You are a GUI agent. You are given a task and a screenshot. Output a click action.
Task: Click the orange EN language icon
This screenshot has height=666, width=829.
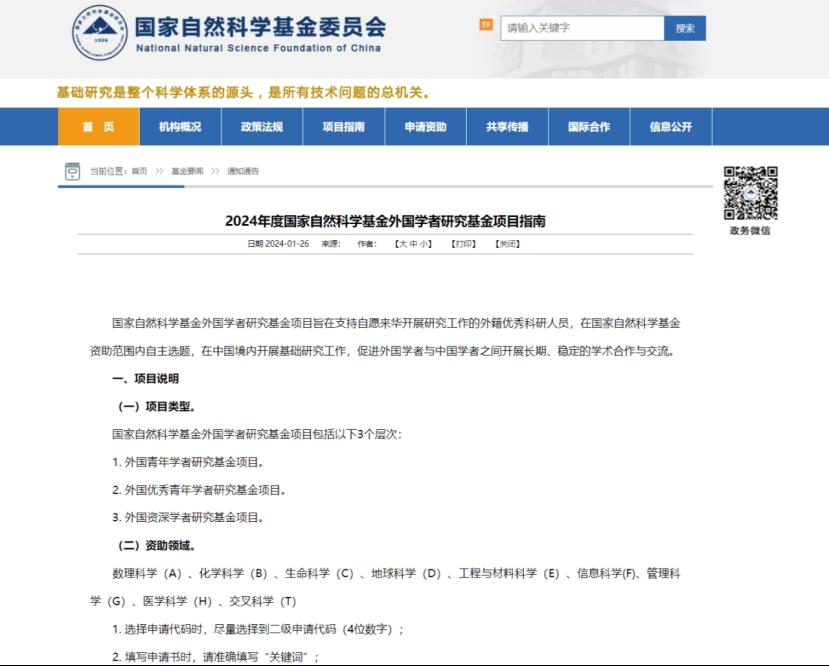[486, 25]
